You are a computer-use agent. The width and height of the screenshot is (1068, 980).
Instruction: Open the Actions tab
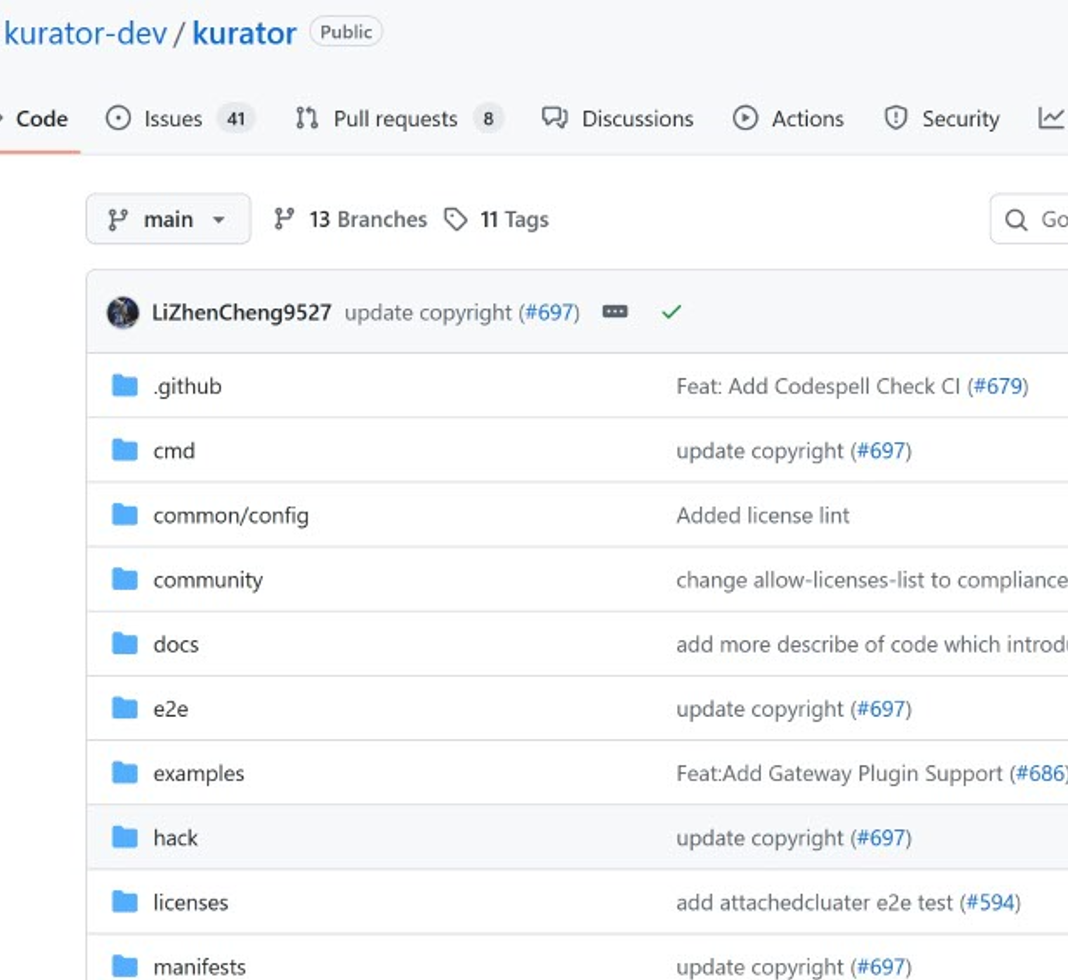point(788,118)
